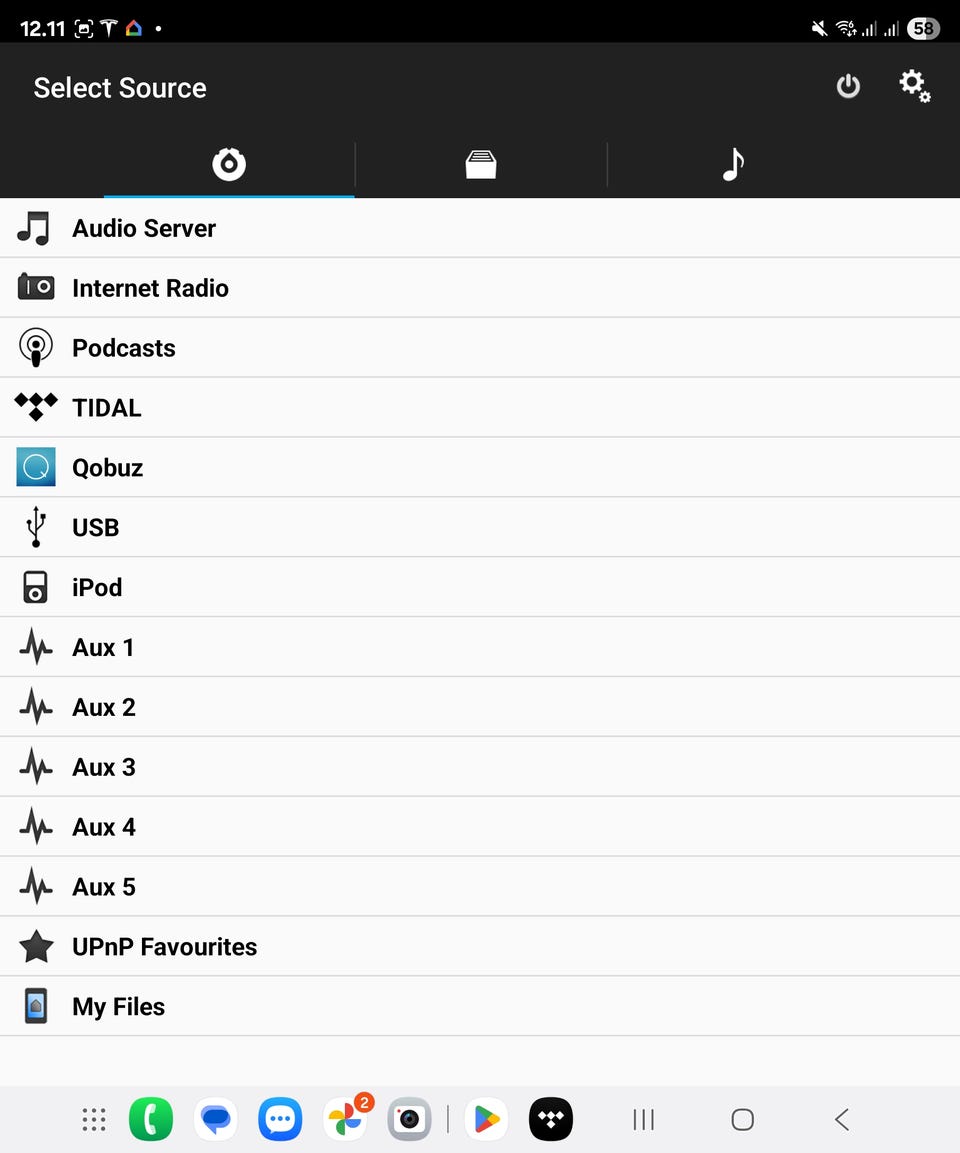Open the library drawer tab
The image size is (960, 1153).
[x=481, y=163]
